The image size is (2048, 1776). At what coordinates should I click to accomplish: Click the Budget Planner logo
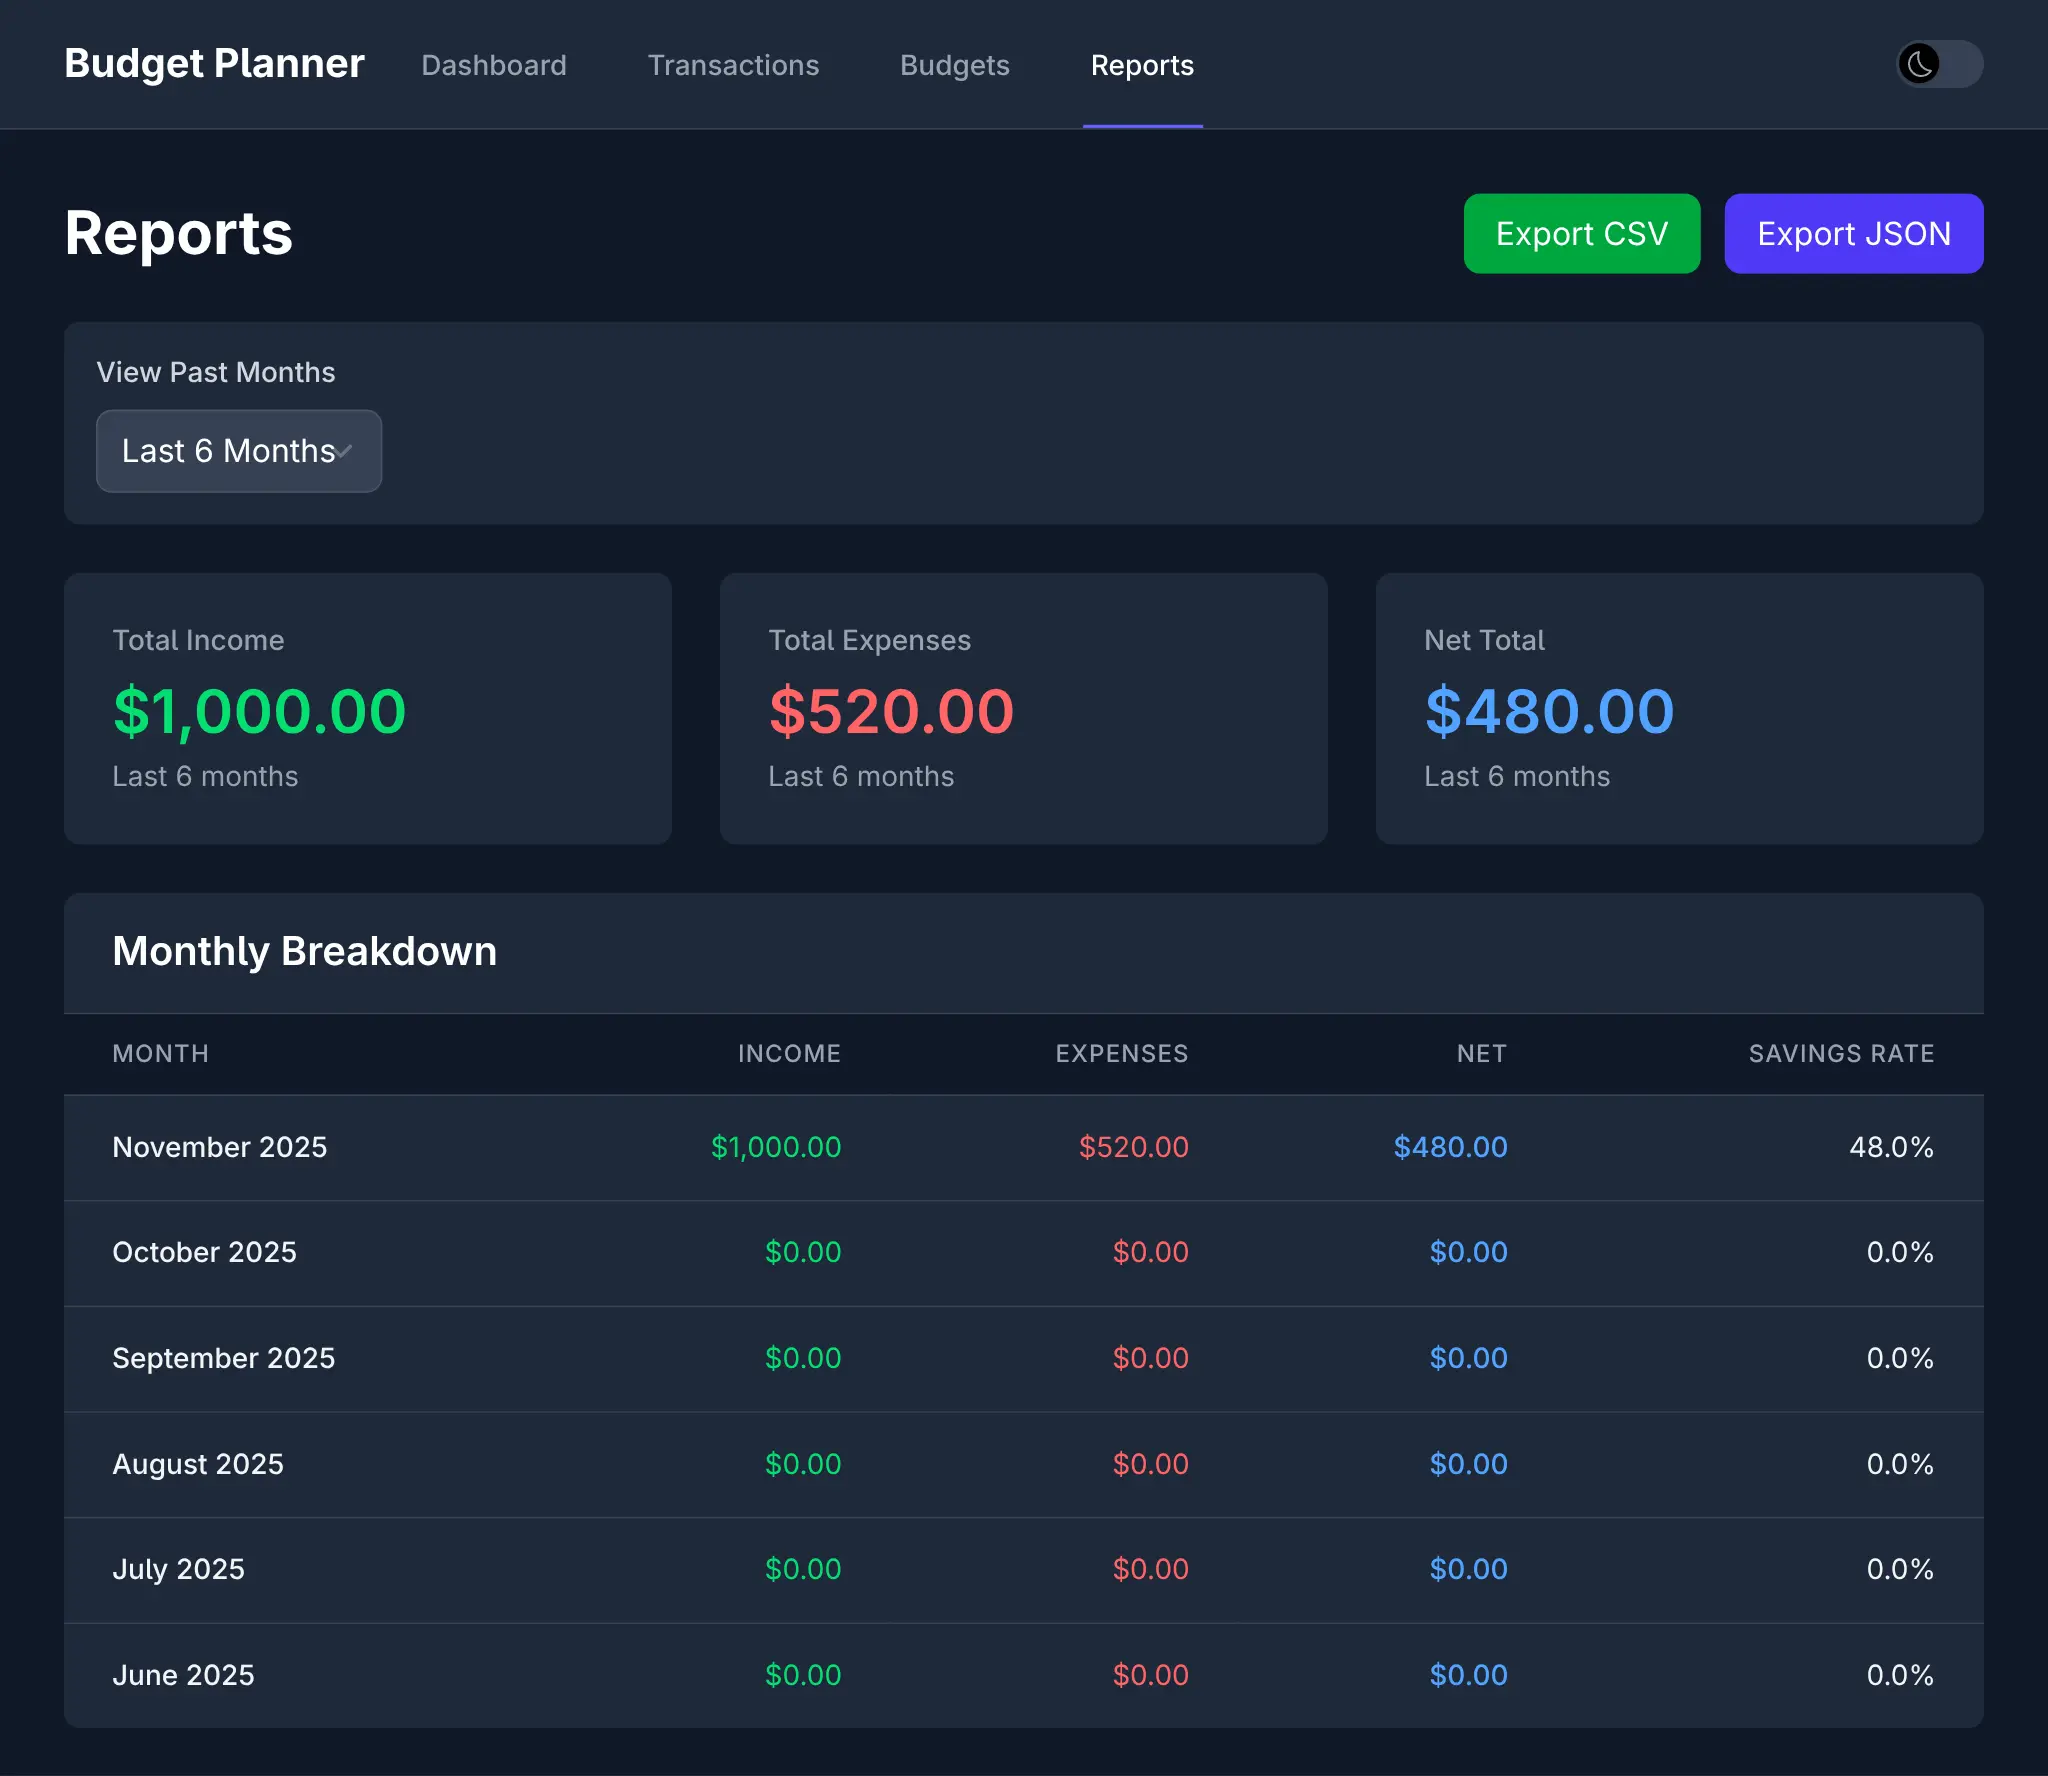(213, 62)
